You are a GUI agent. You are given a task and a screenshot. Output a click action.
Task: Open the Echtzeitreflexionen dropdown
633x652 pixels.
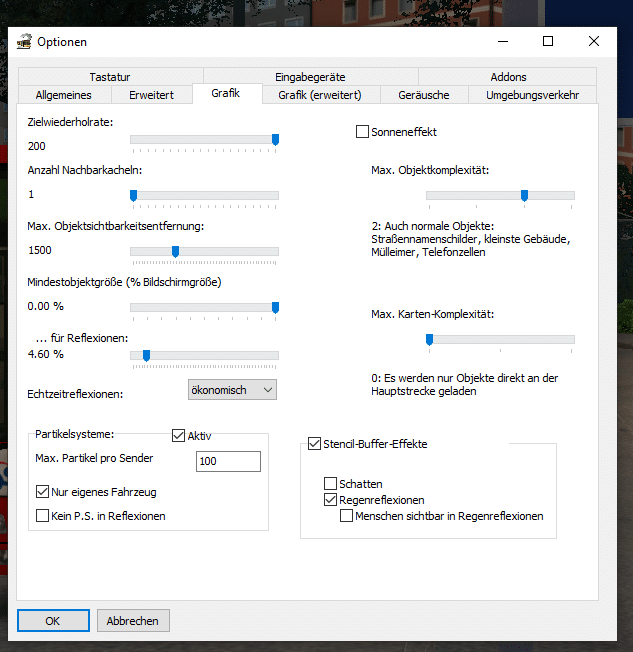tap(232, 390)
